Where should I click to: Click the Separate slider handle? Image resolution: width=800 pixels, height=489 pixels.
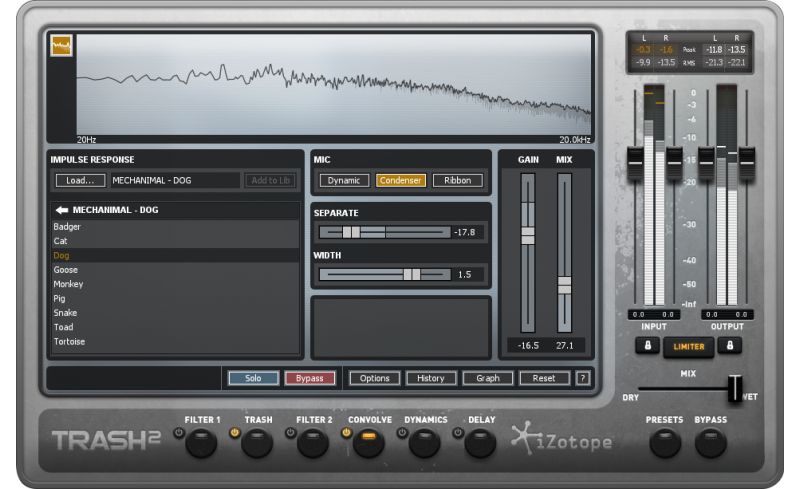(351, 232)
